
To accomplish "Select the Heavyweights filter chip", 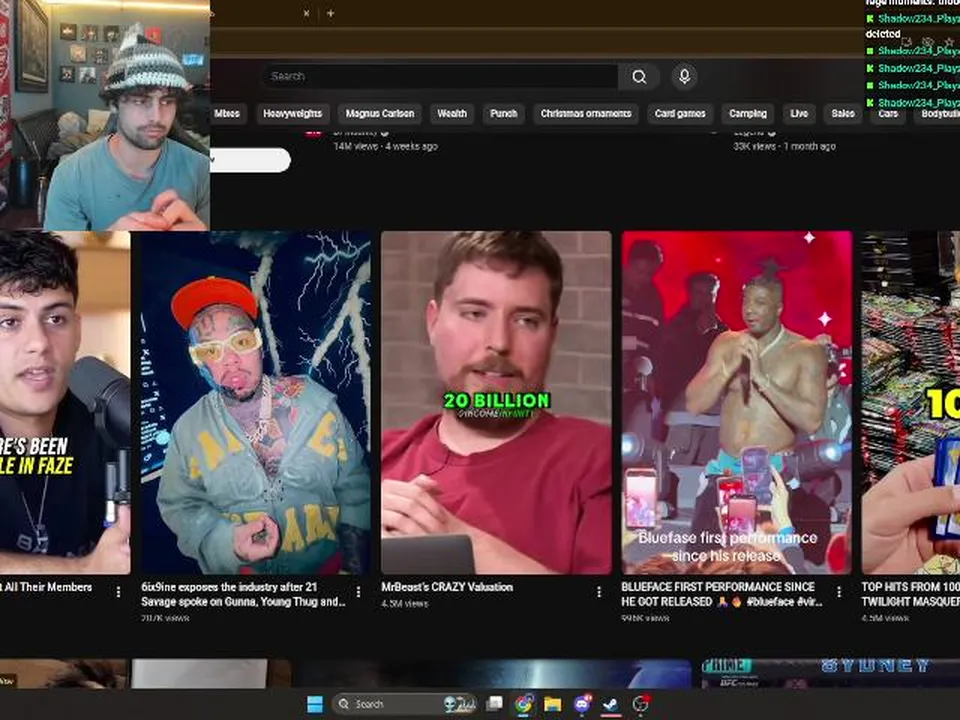I will [293, 113].
